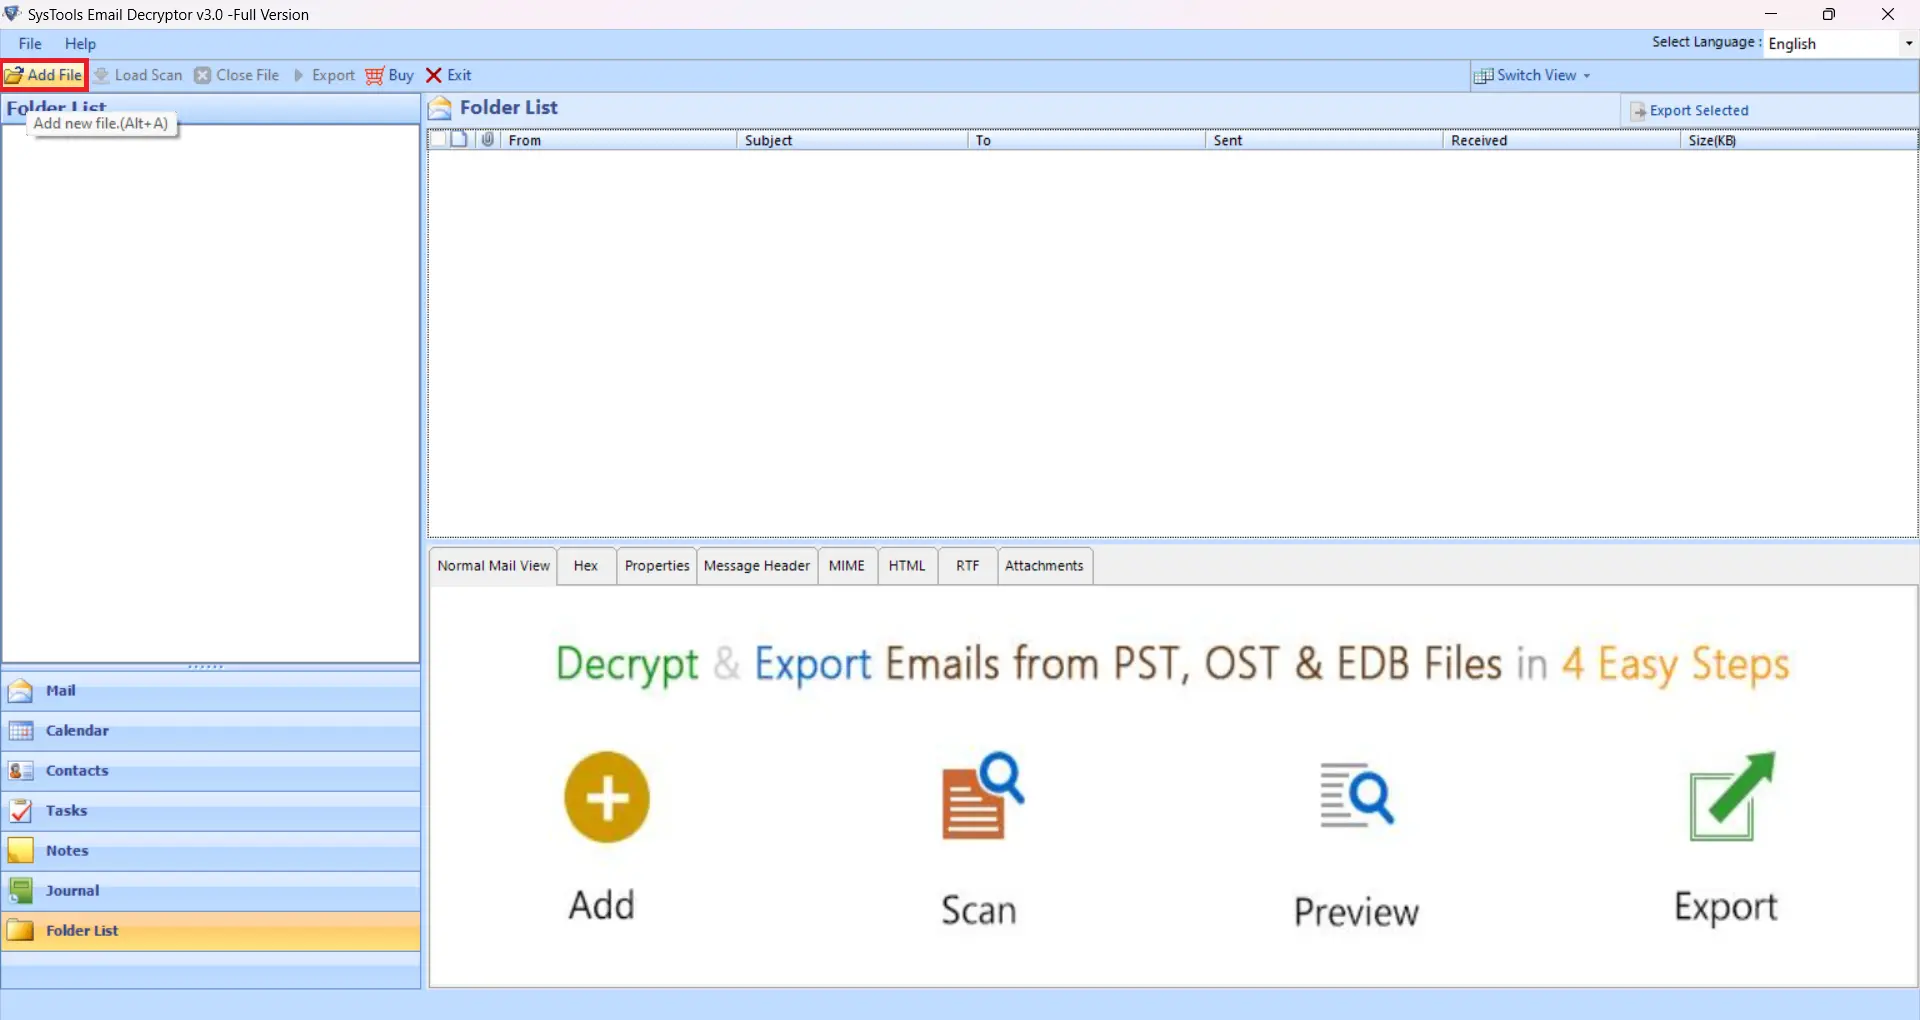The width and height of the screenshot is (1920, 1020).
Task: Minimize the SysTools Email Decryptor window
Action: tap(1771, 14)
